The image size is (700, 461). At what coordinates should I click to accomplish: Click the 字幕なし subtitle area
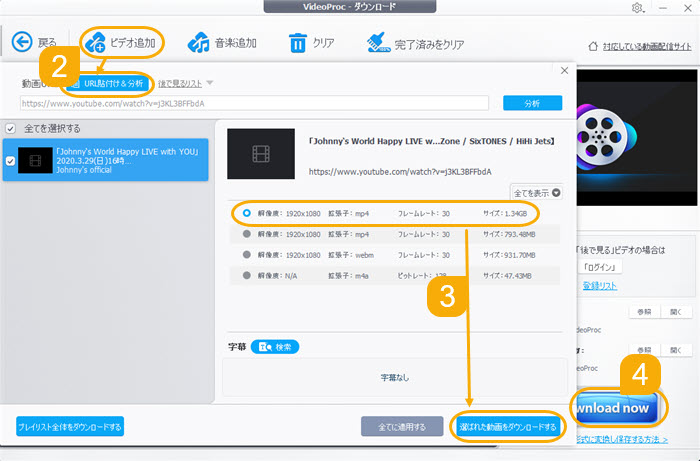(395, 378)
